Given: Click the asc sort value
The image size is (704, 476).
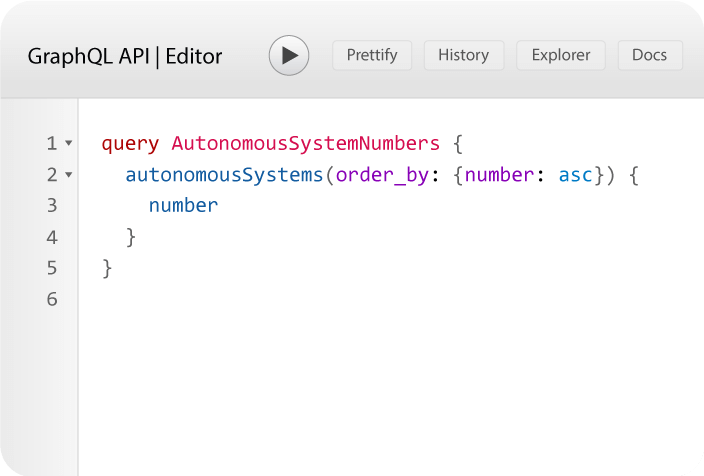Looking at the screenshot, I should [x=575, y=175].
